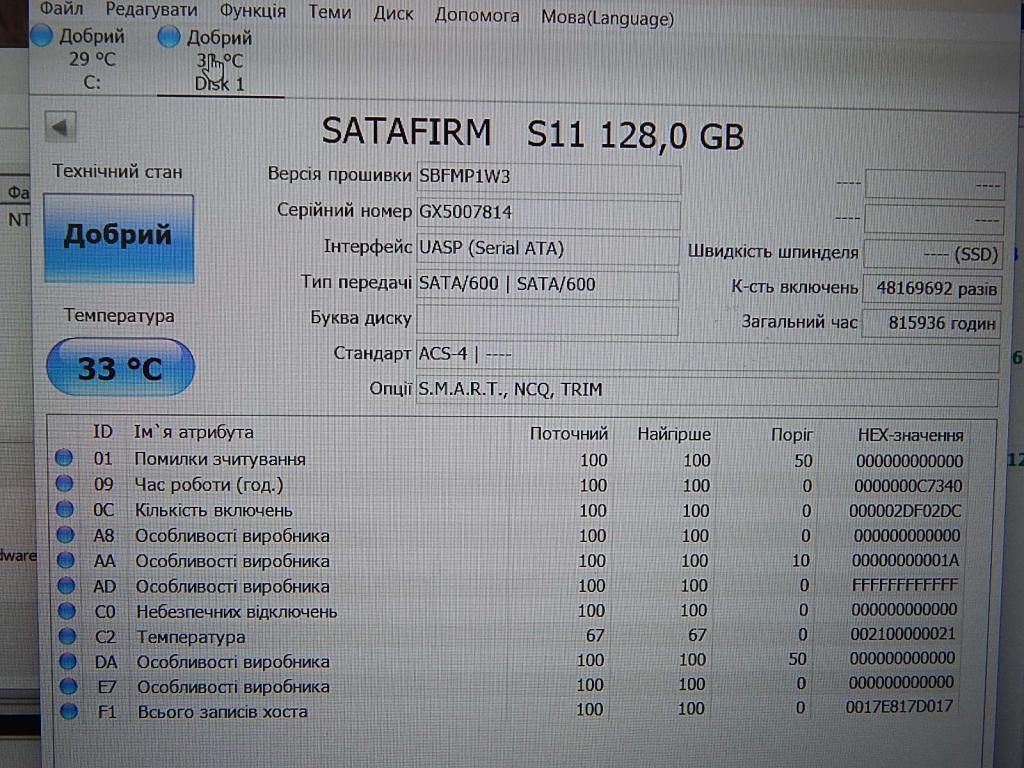Open the Теми menu
This screenshot has width=1024, height=768.
pyautogui.click(x=329, y=13)
